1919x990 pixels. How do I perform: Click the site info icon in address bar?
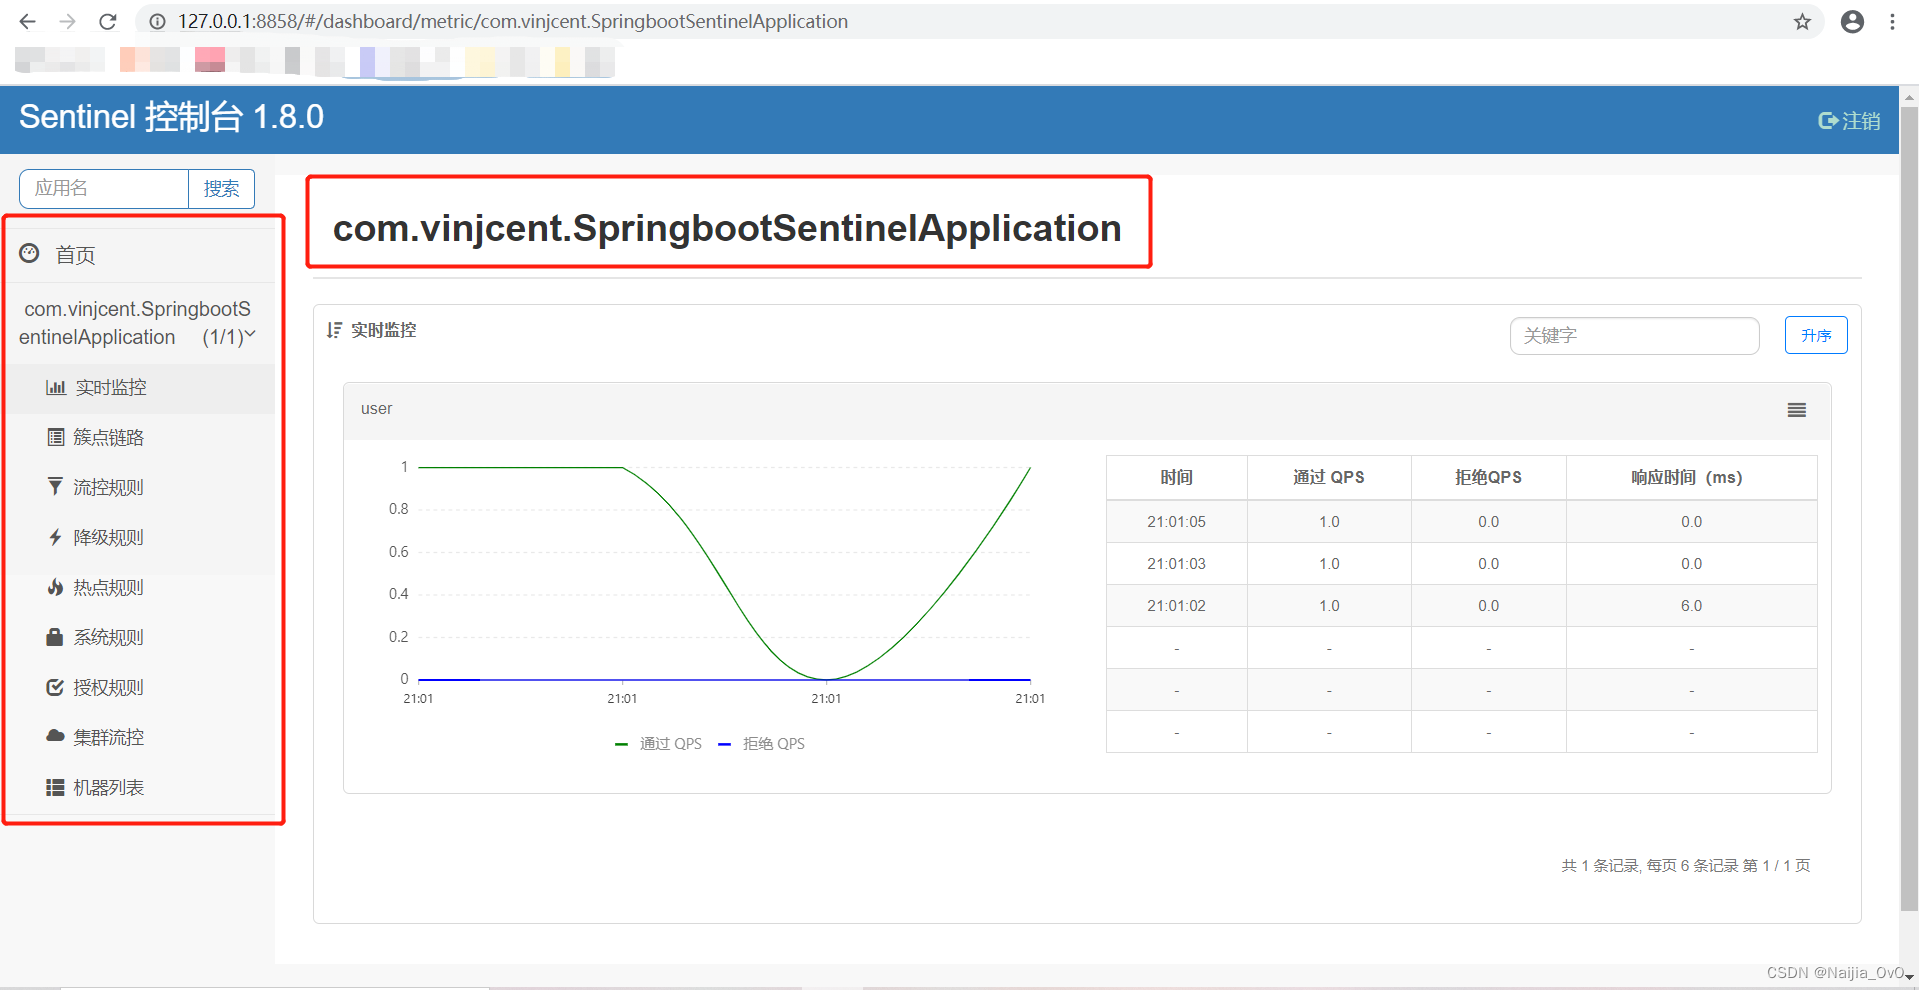coord(157,21)
